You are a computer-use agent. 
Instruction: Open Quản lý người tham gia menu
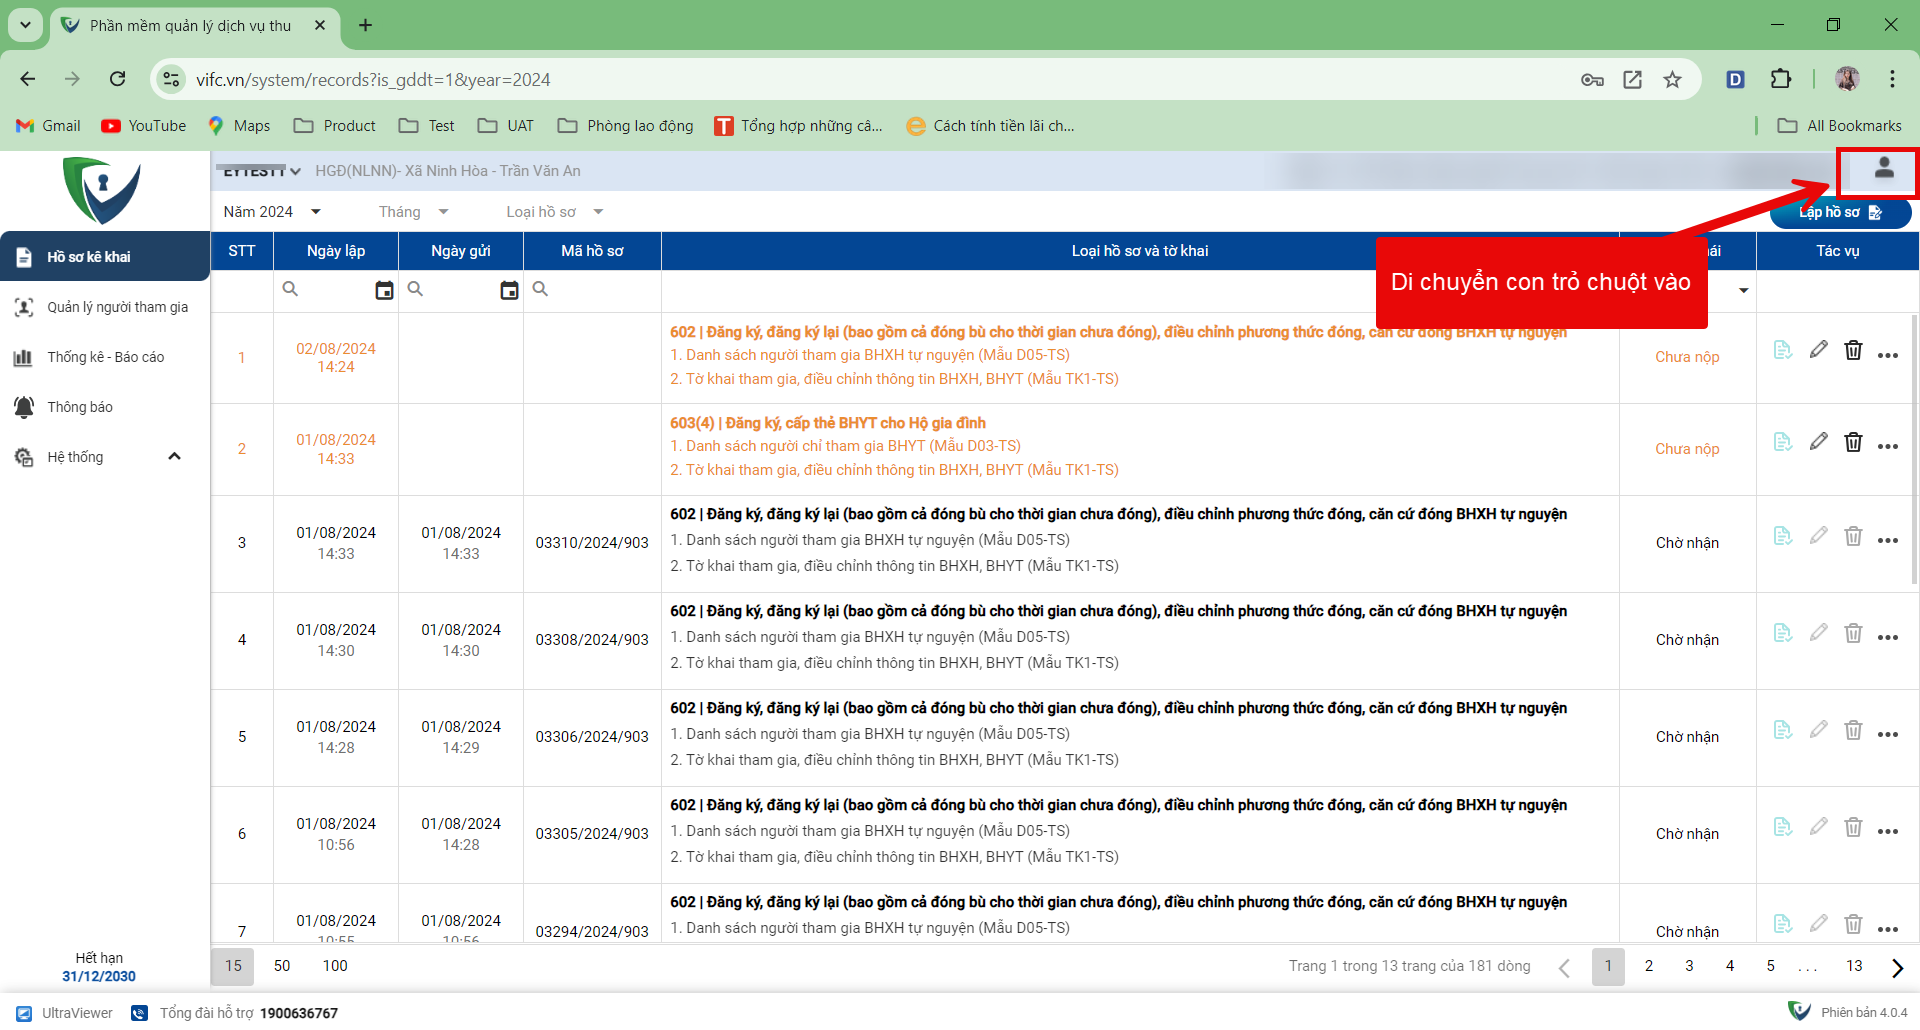(x=117, y=307)
